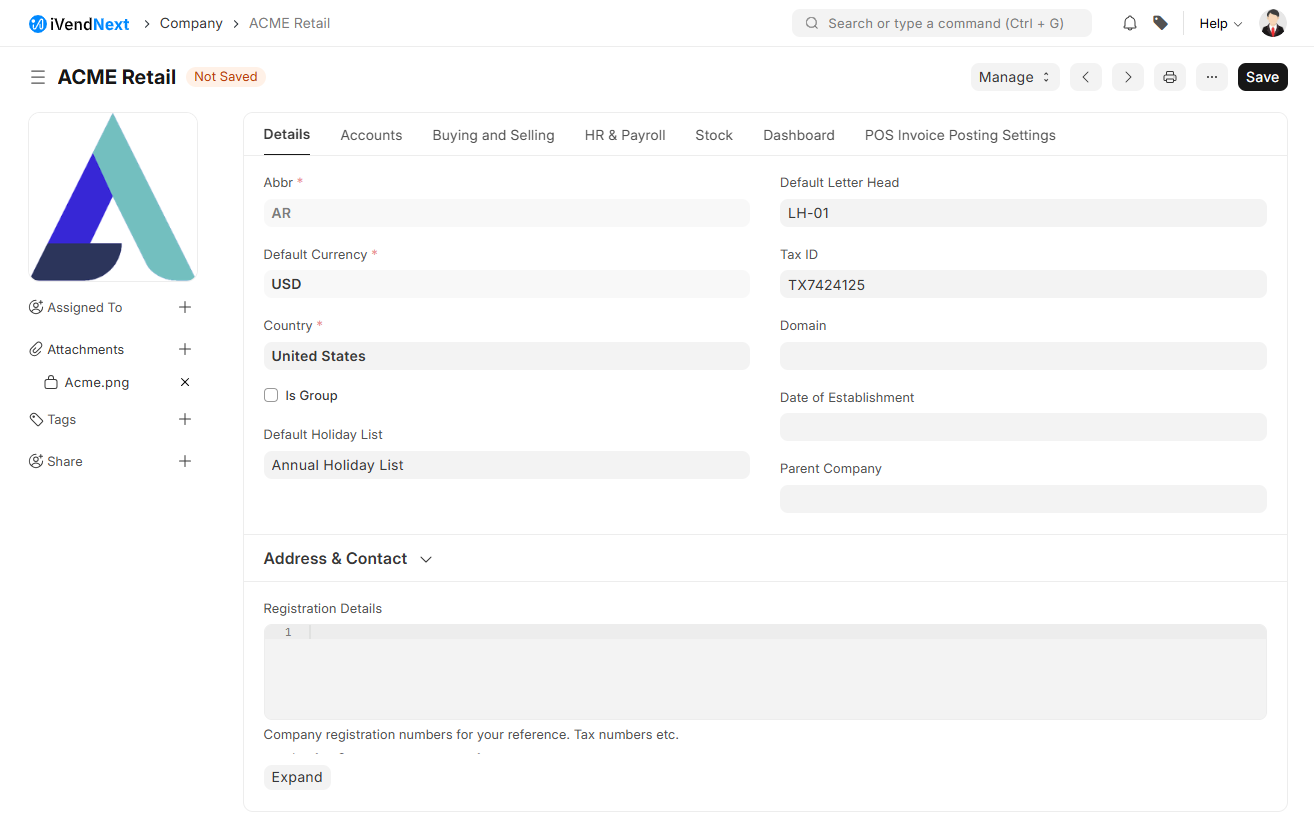Viewport: 1314px width, 836px height.
Task: Click the Save button
Action: pos(1262,77)
